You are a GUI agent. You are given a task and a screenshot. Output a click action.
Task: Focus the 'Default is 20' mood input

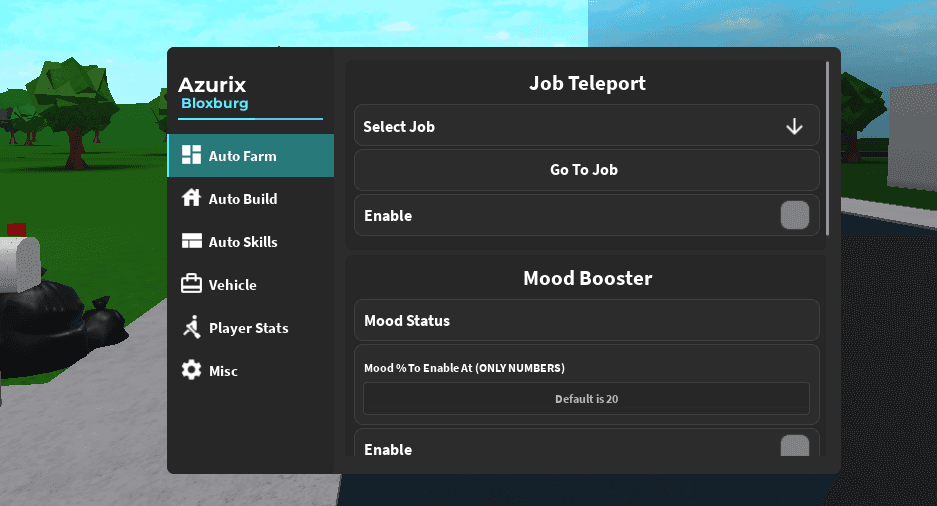tap(586, 399)
